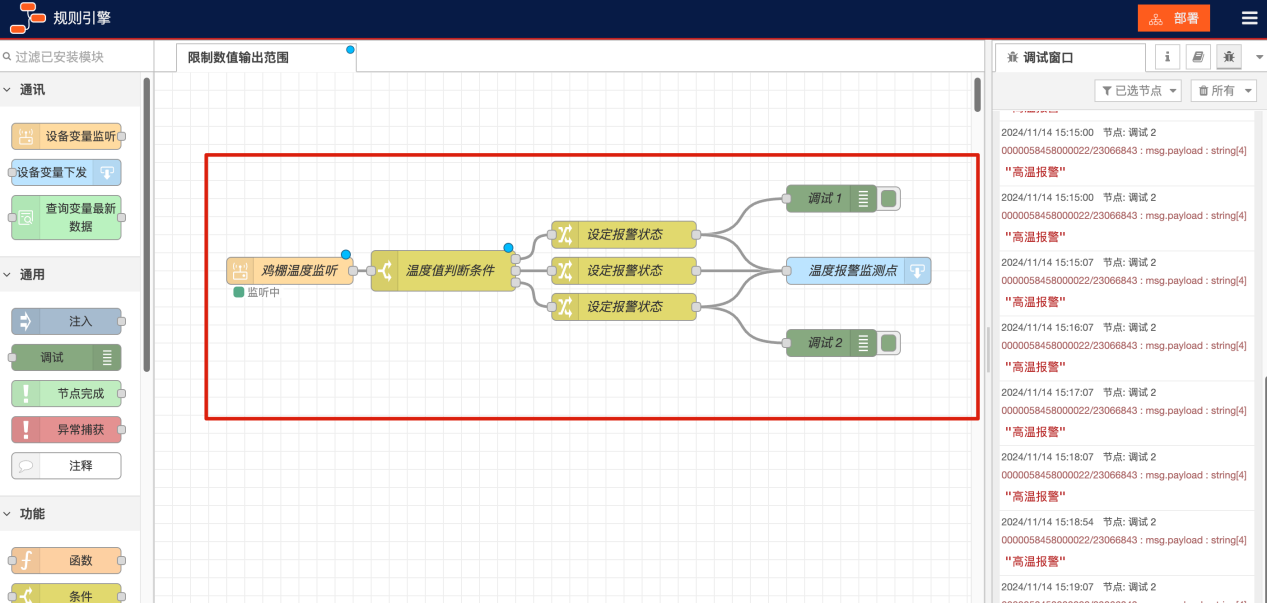Click the info icon in sidebar
This screenshot has height=603, width=1267.
[1167, 57]
